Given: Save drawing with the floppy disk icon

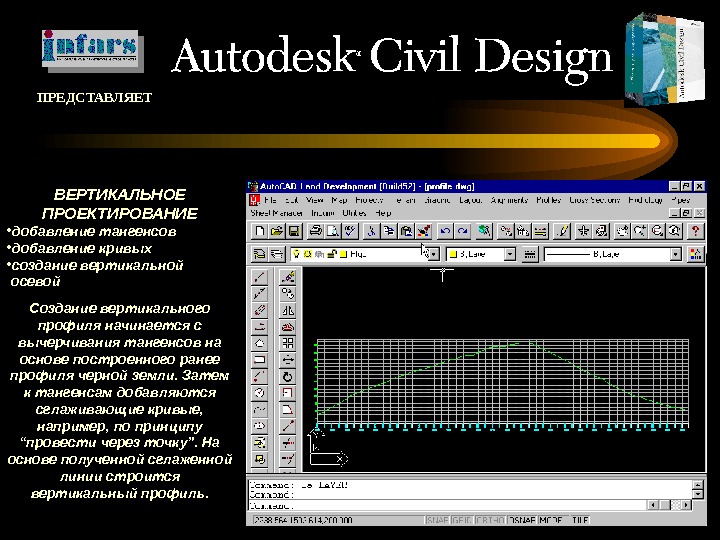Looking at the screenshot, I should point(294,231).
